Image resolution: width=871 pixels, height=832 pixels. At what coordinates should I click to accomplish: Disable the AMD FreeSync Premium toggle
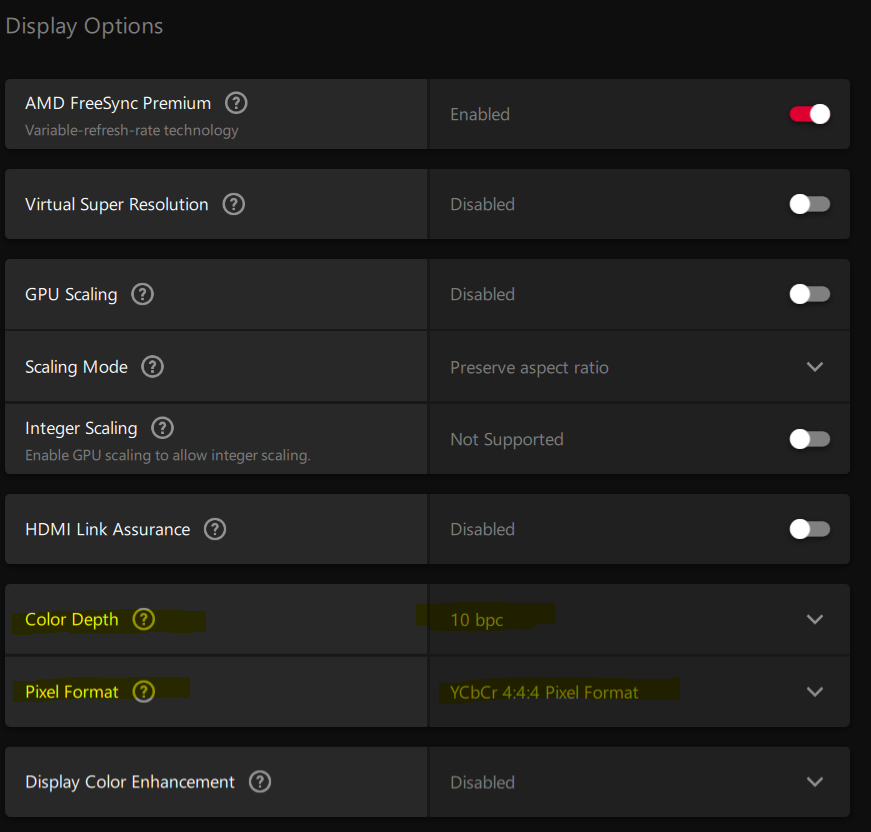pos(810,114)
